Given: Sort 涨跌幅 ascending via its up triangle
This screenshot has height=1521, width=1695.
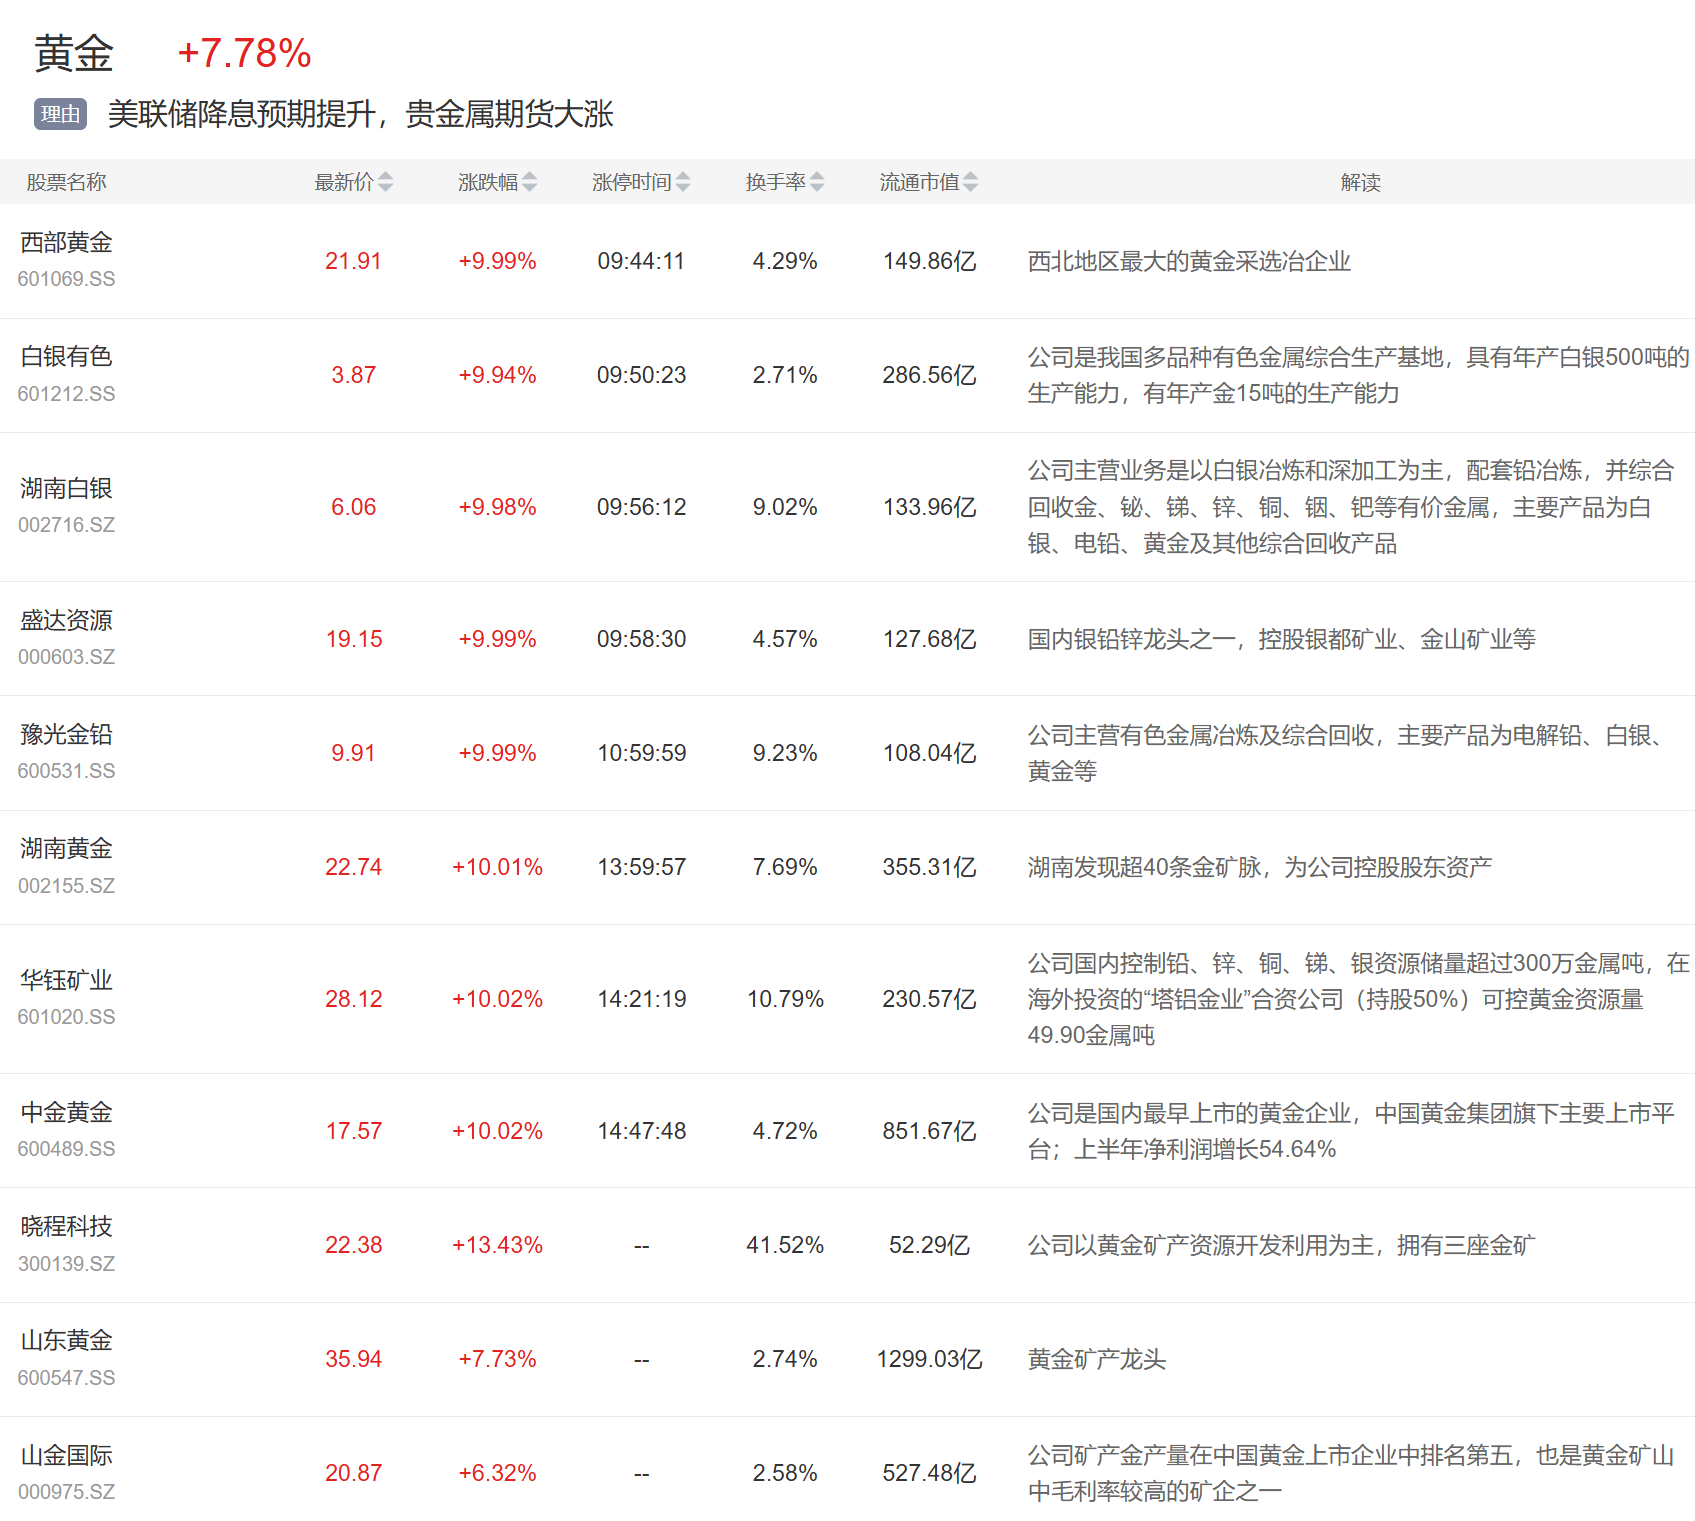Looking at the screenshot, I should 530,177.
